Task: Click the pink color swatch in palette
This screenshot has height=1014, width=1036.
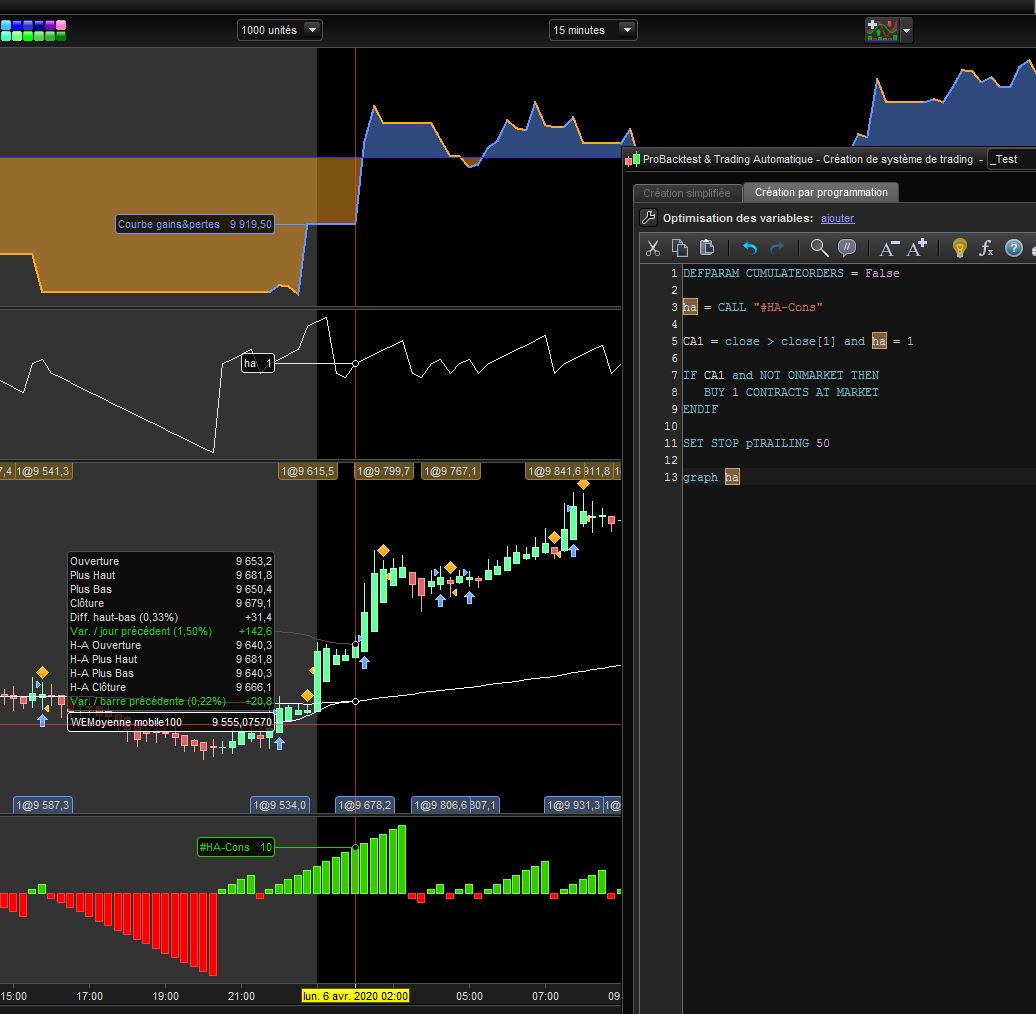Action: 61,25
